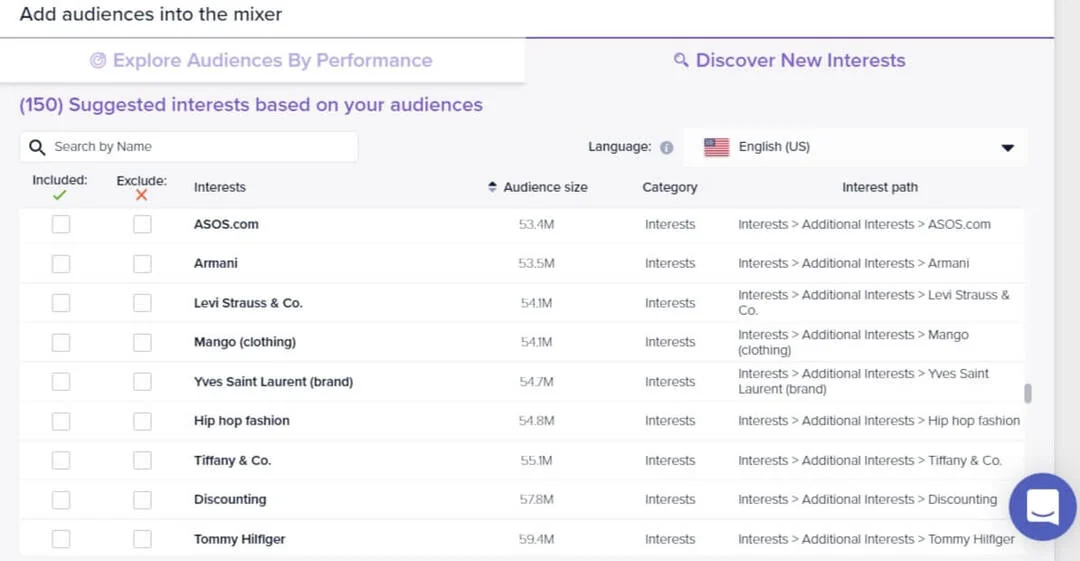
Task: Click the 53.5M audience size value
Action: click(x=536, y=263)
